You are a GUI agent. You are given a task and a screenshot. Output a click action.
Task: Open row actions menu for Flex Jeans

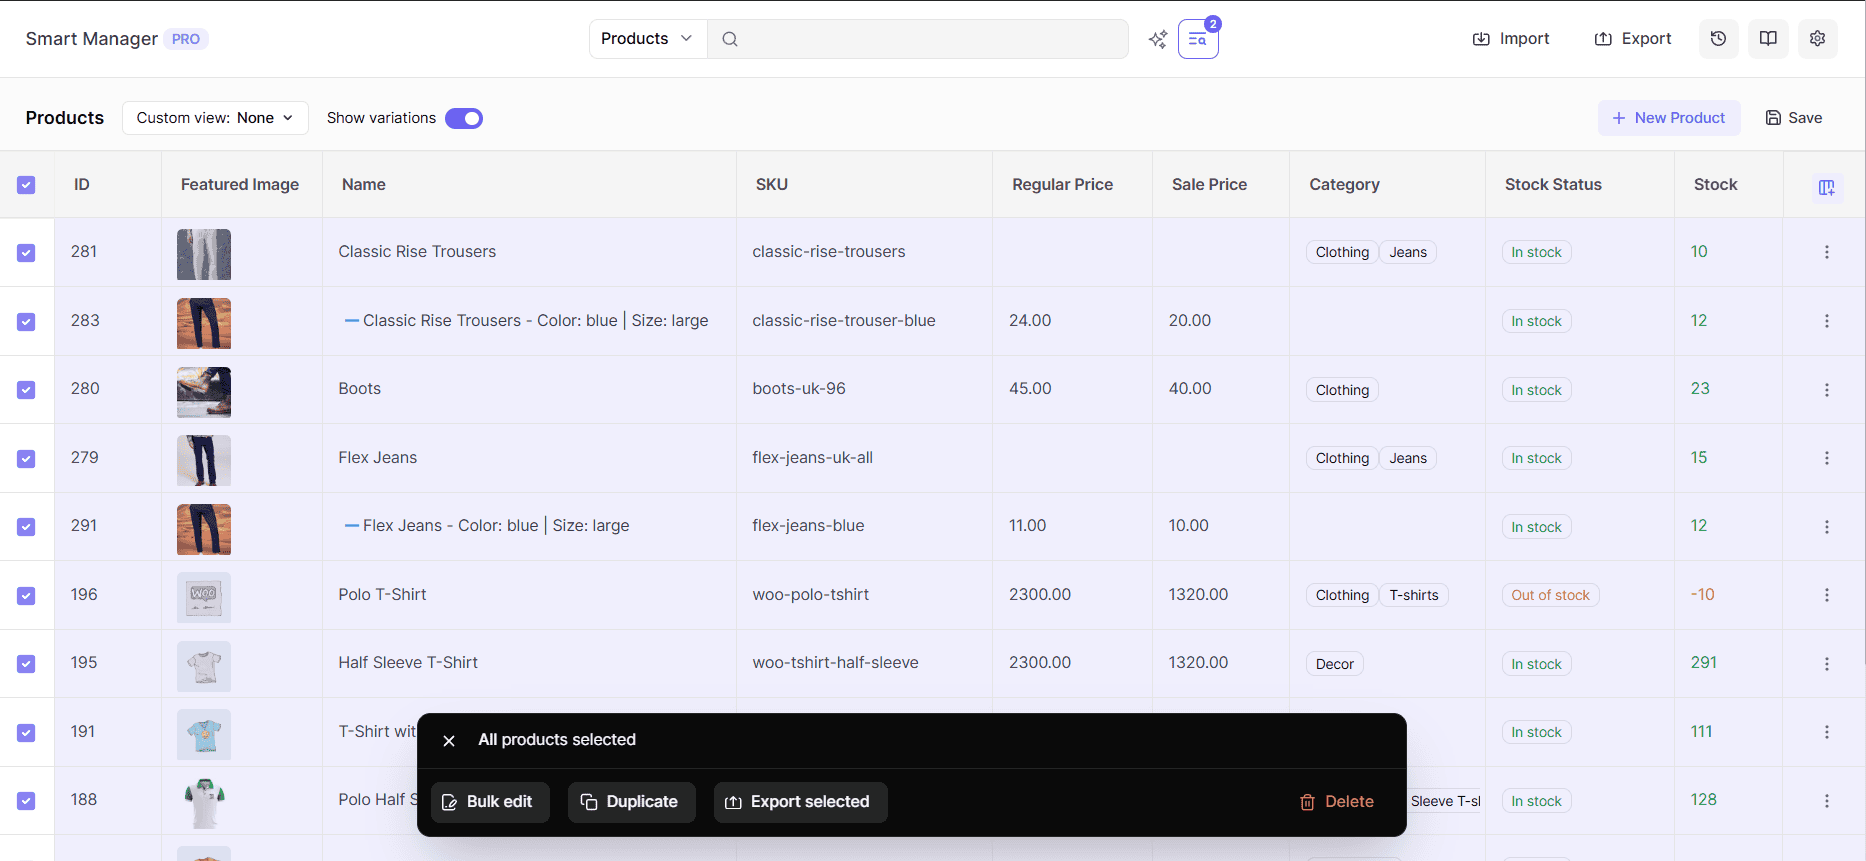click(x=1826, y=458)
